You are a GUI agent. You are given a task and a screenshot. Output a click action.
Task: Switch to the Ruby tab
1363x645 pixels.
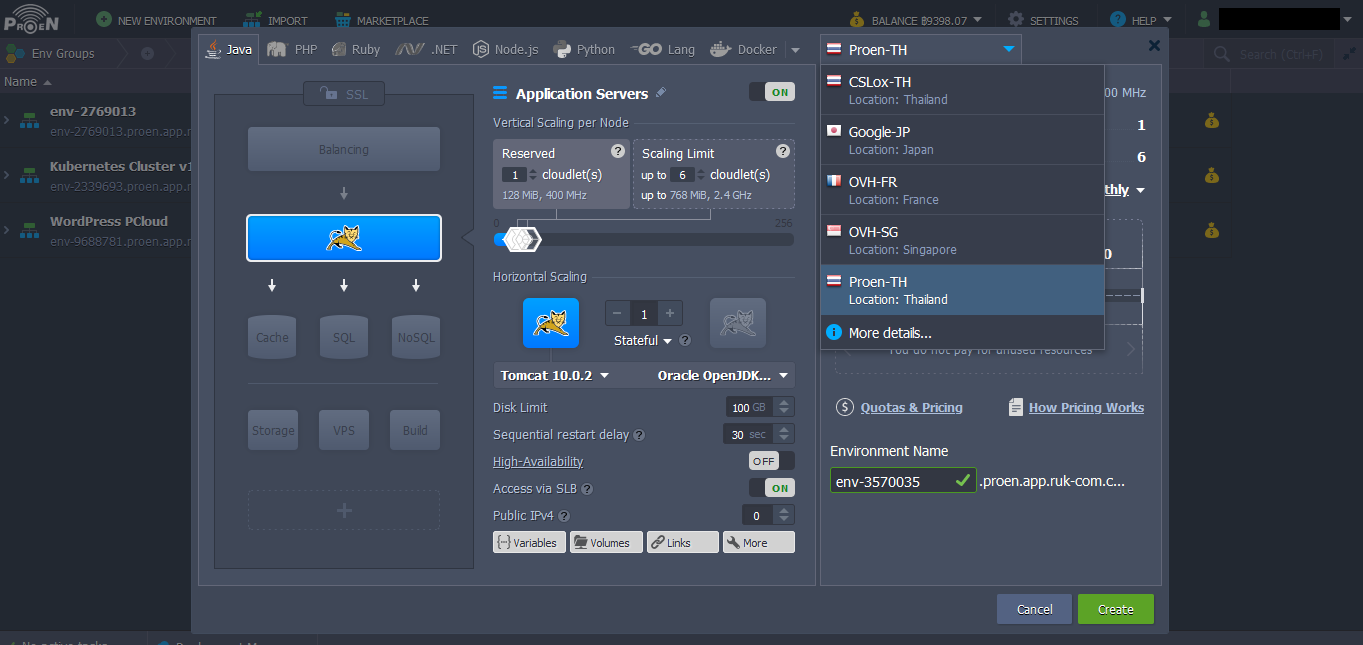tap(355, 49)
